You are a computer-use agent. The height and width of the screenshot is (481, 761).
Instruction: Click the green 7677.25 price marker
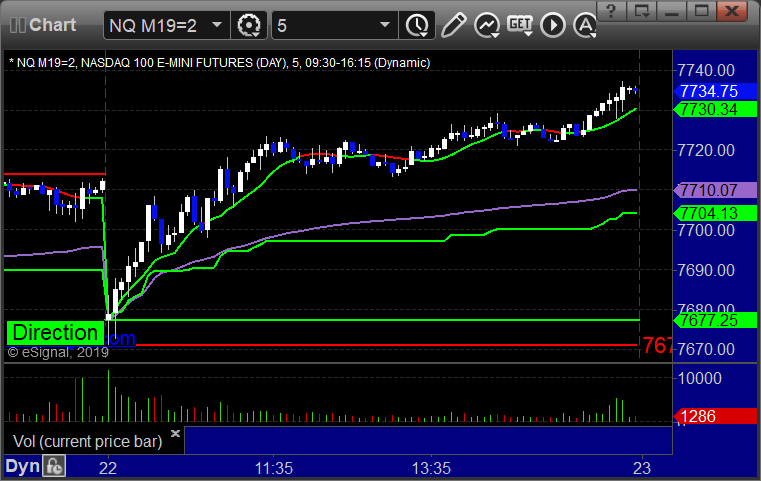tap(715, 320)
